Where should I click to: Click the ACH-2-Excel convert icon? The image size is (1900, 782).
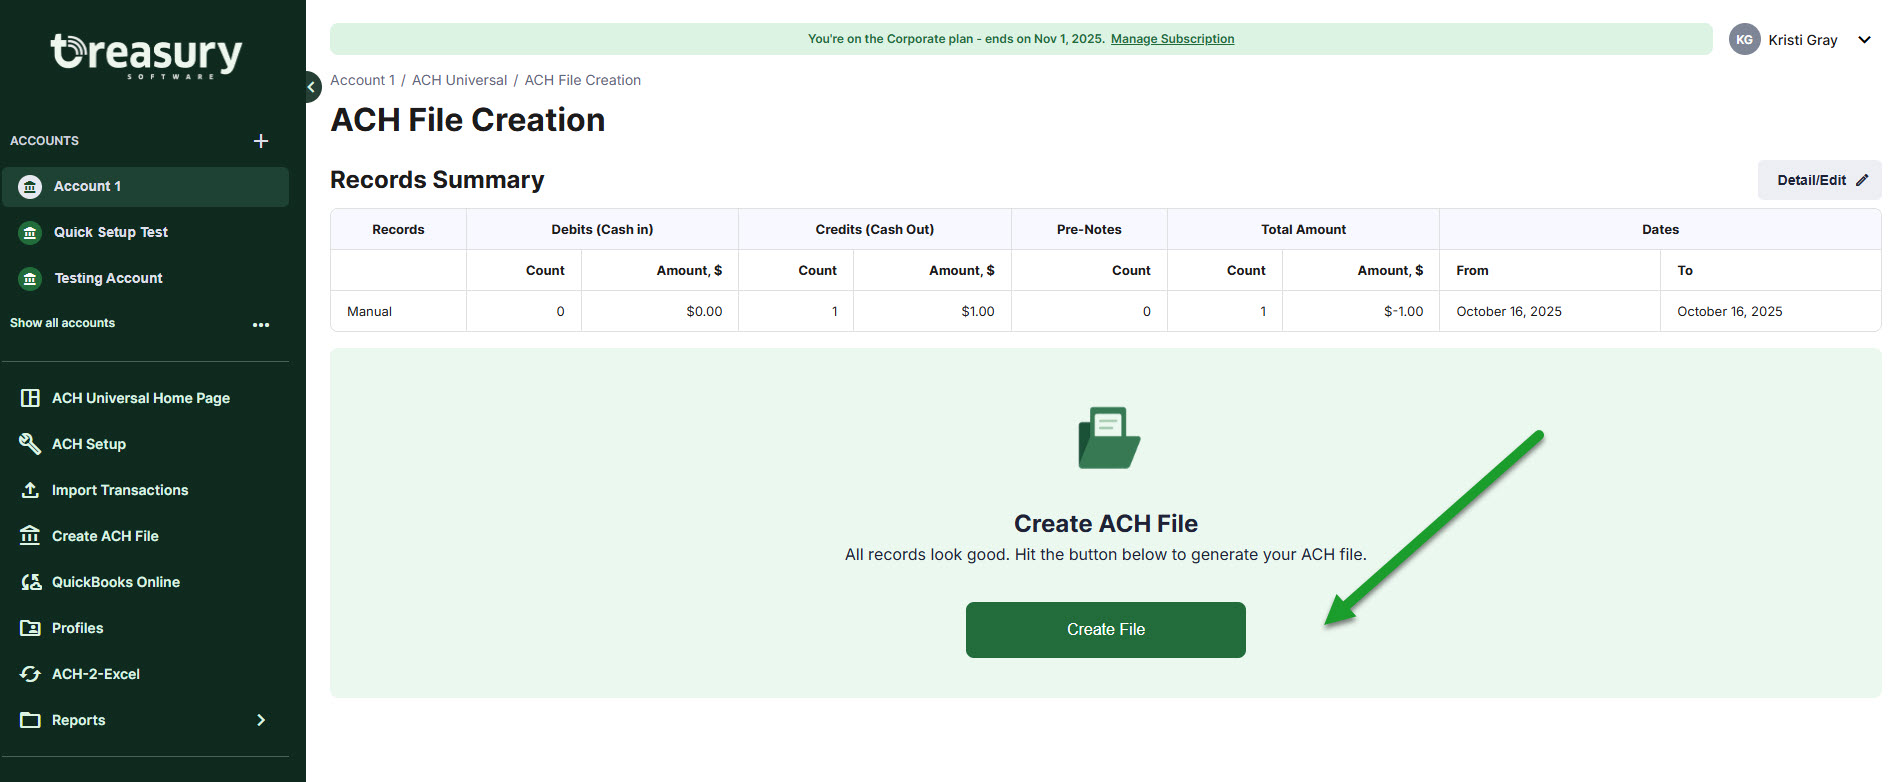[x=30, y=674]
